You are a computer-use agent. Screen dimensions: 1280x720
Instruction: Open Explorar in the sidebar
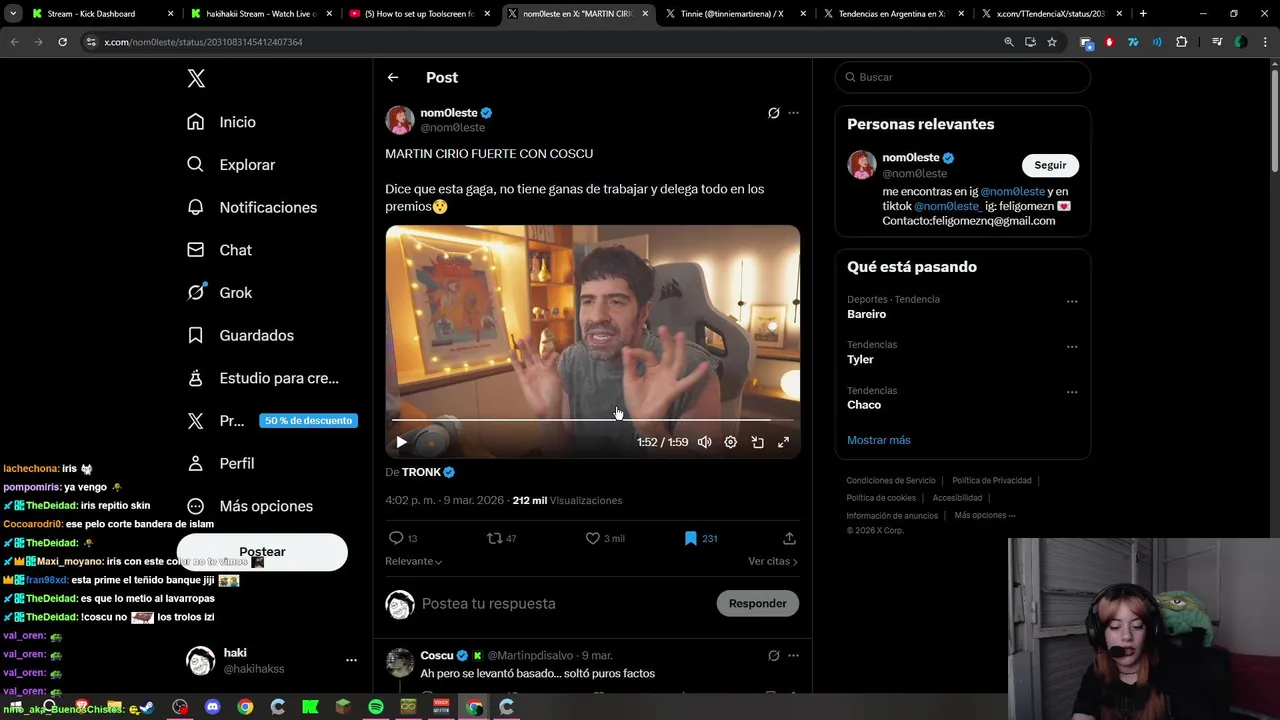(231, 165)
